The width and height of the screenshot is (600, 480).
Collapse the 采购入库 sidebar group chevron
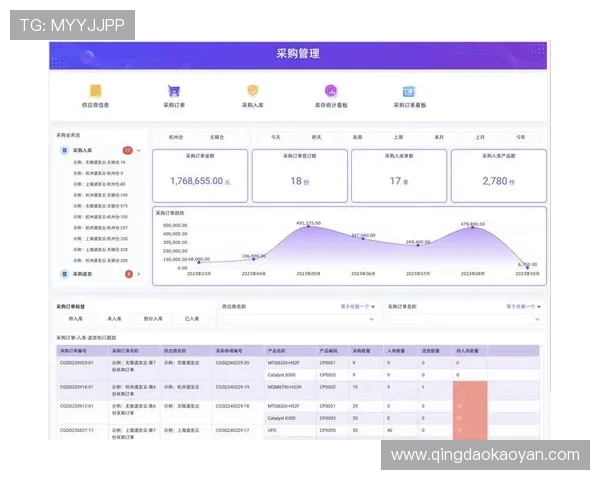[139, 150]
